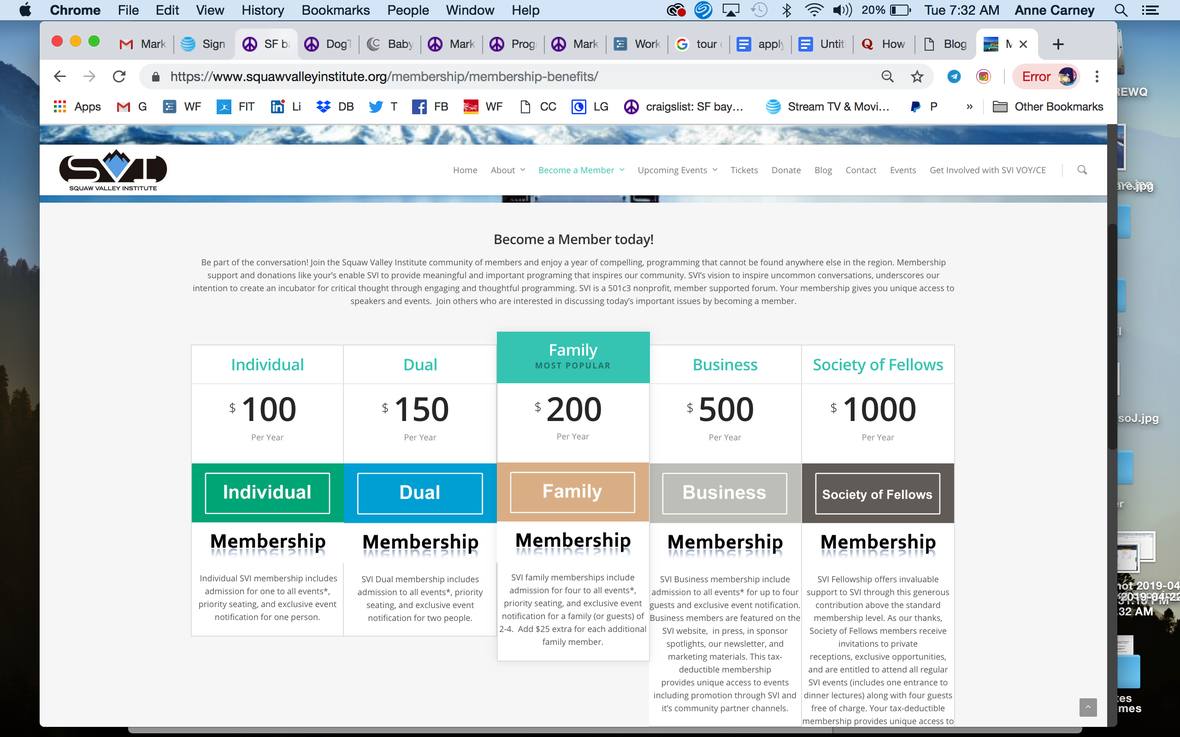Viewport: 1180px width, 737px height.
Task: Reload the page with refresh icon
Action: pos(119,76)
